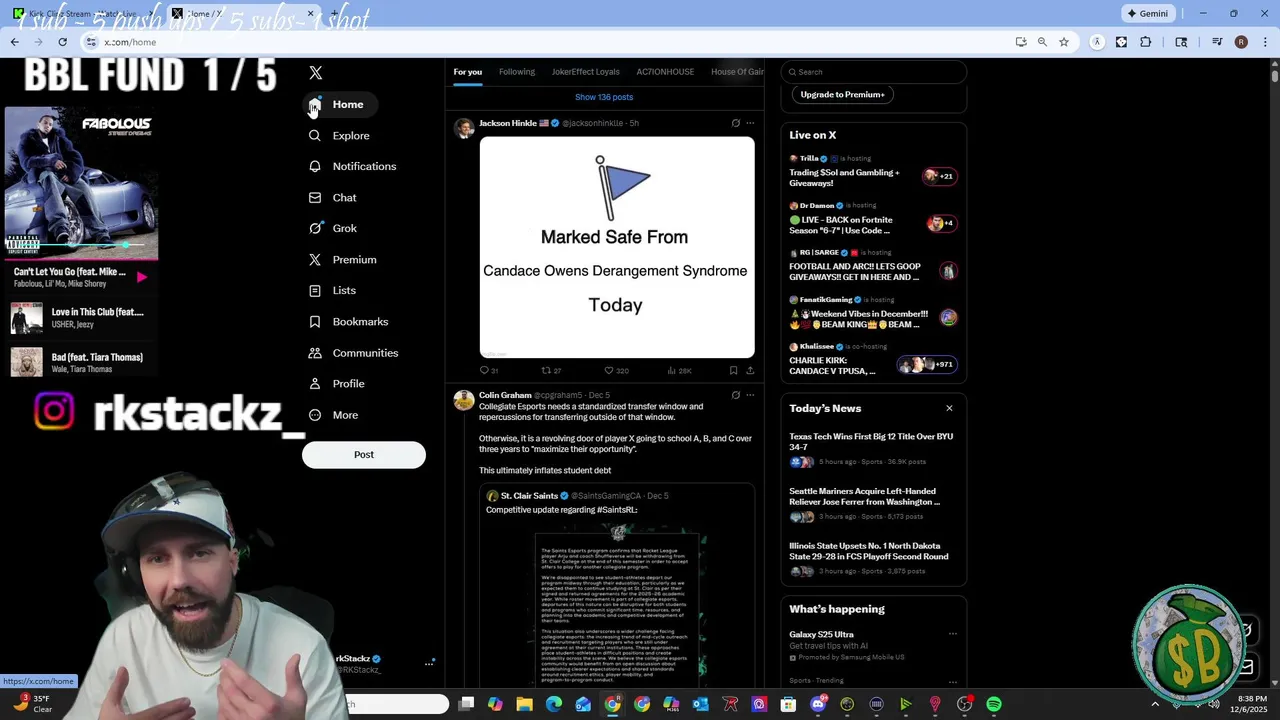
Task: Open a new Chrome tab
Action: (334, 14)
